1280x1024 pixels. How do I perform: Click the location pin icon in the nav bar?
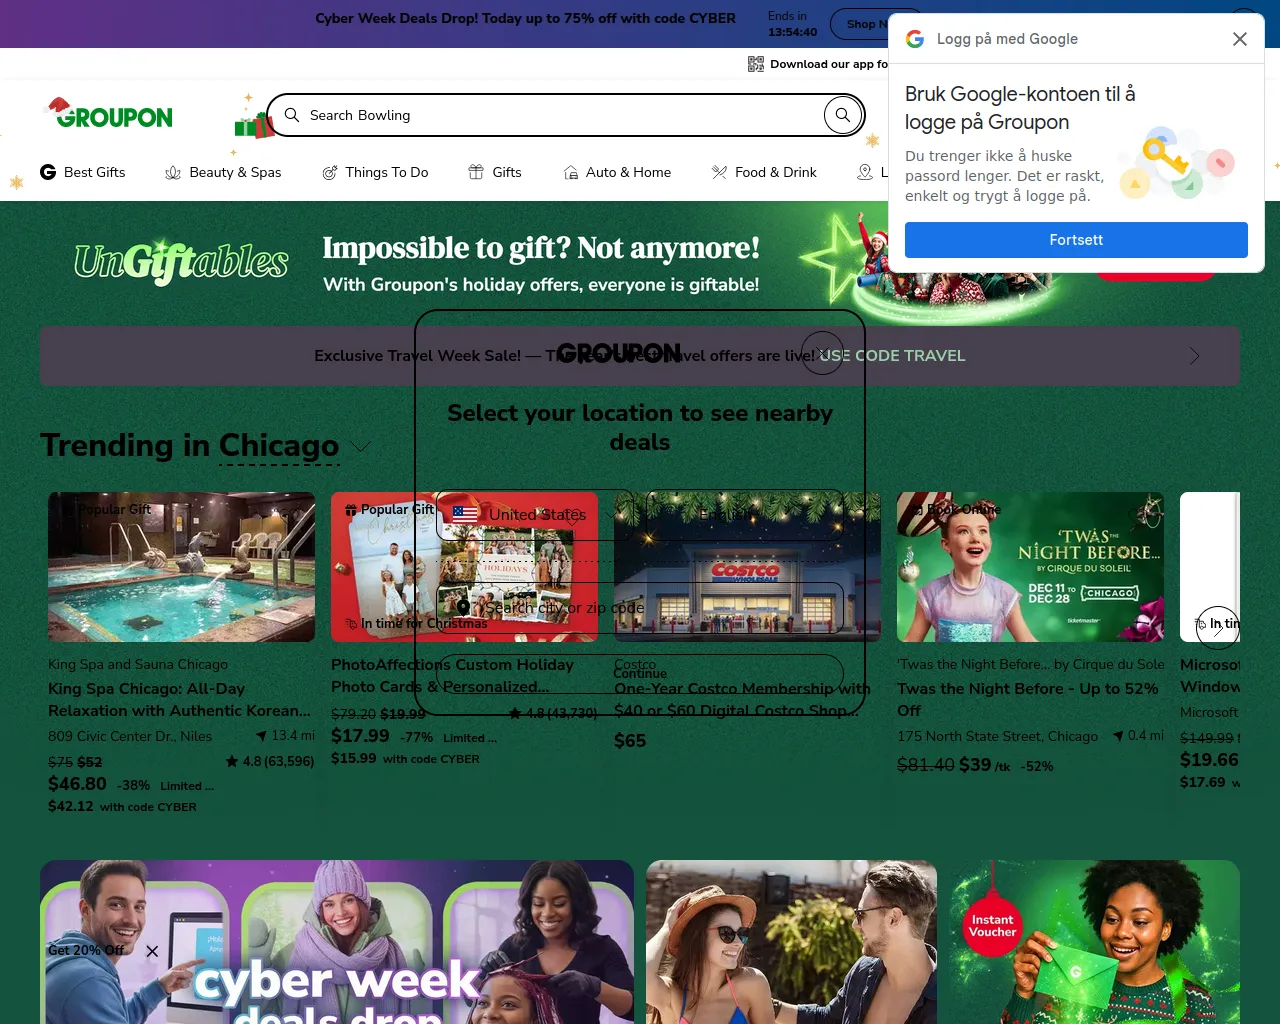[865, 172]
